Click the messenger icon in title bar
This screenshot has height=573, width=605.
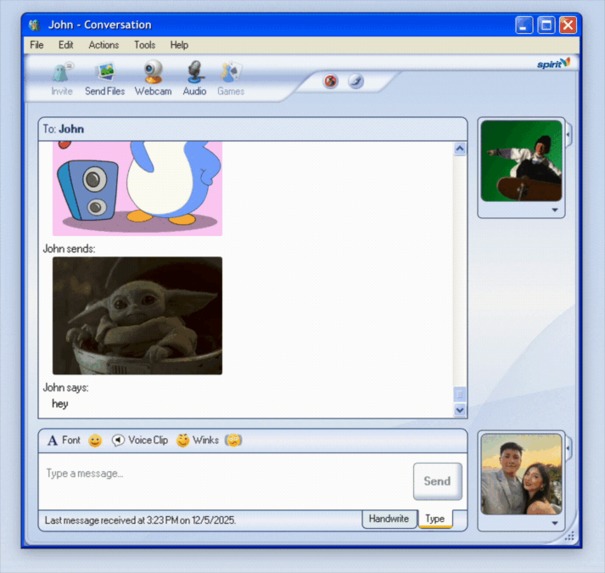click(34, 25)
